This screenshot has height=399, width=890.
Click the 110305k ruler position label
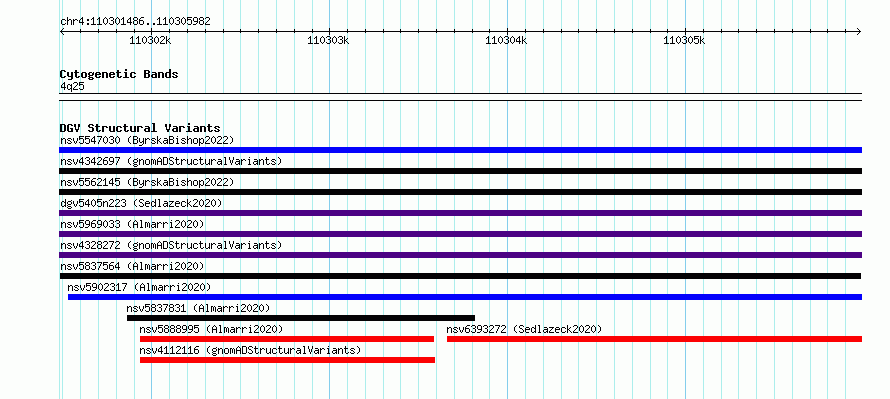pos(684,40)
